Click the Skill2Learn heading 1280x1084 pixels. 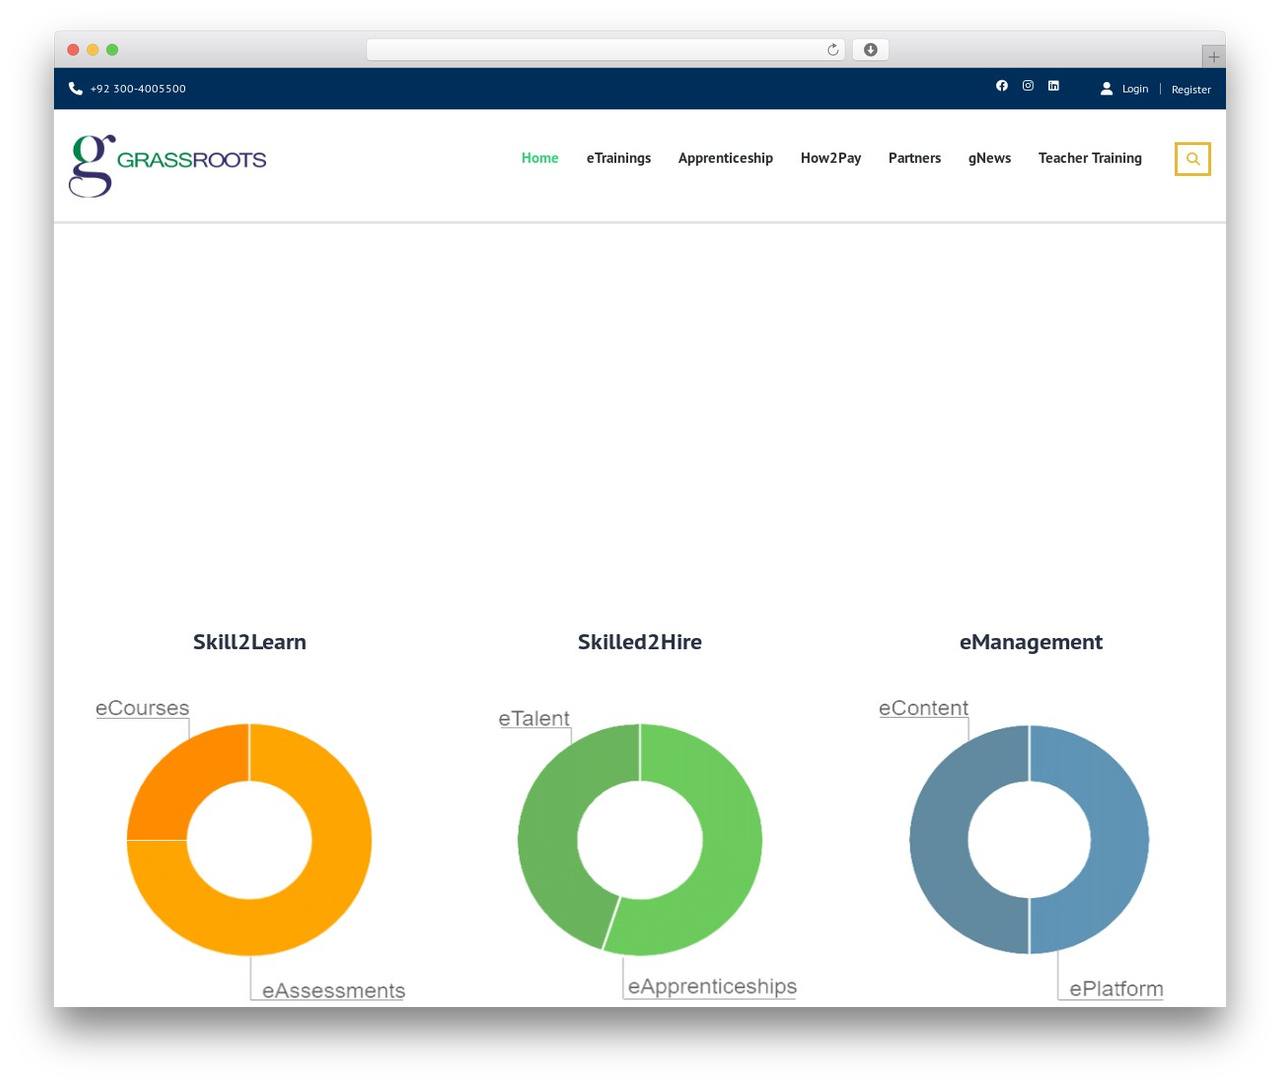(x=250, y=642)
